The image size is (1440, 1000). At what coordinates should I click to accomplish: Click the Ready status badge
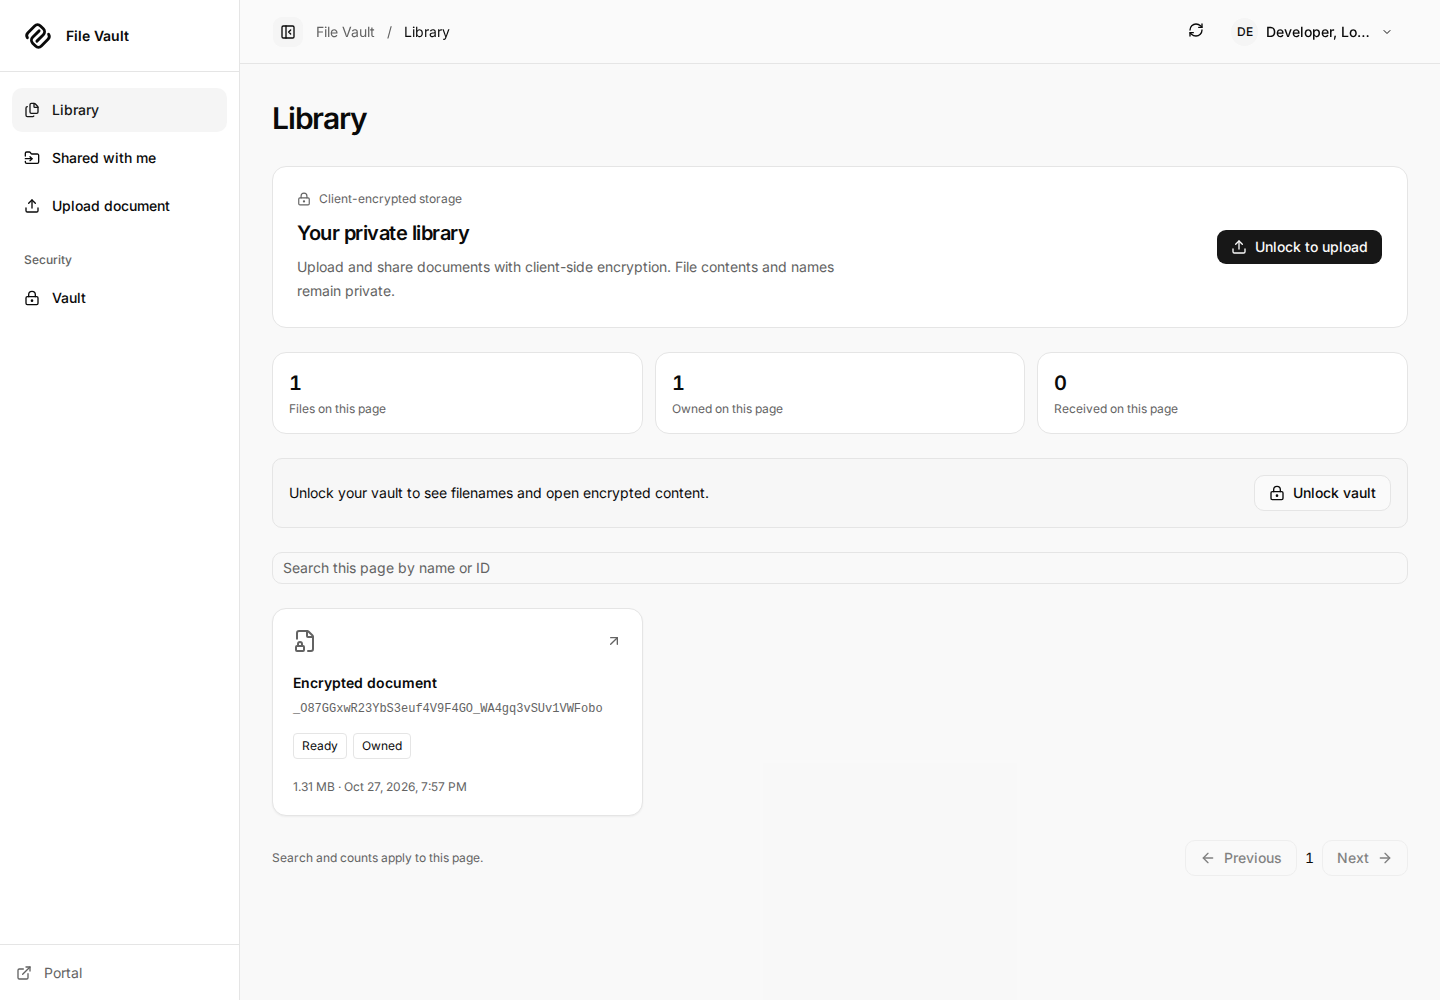(x=320, y=746)
